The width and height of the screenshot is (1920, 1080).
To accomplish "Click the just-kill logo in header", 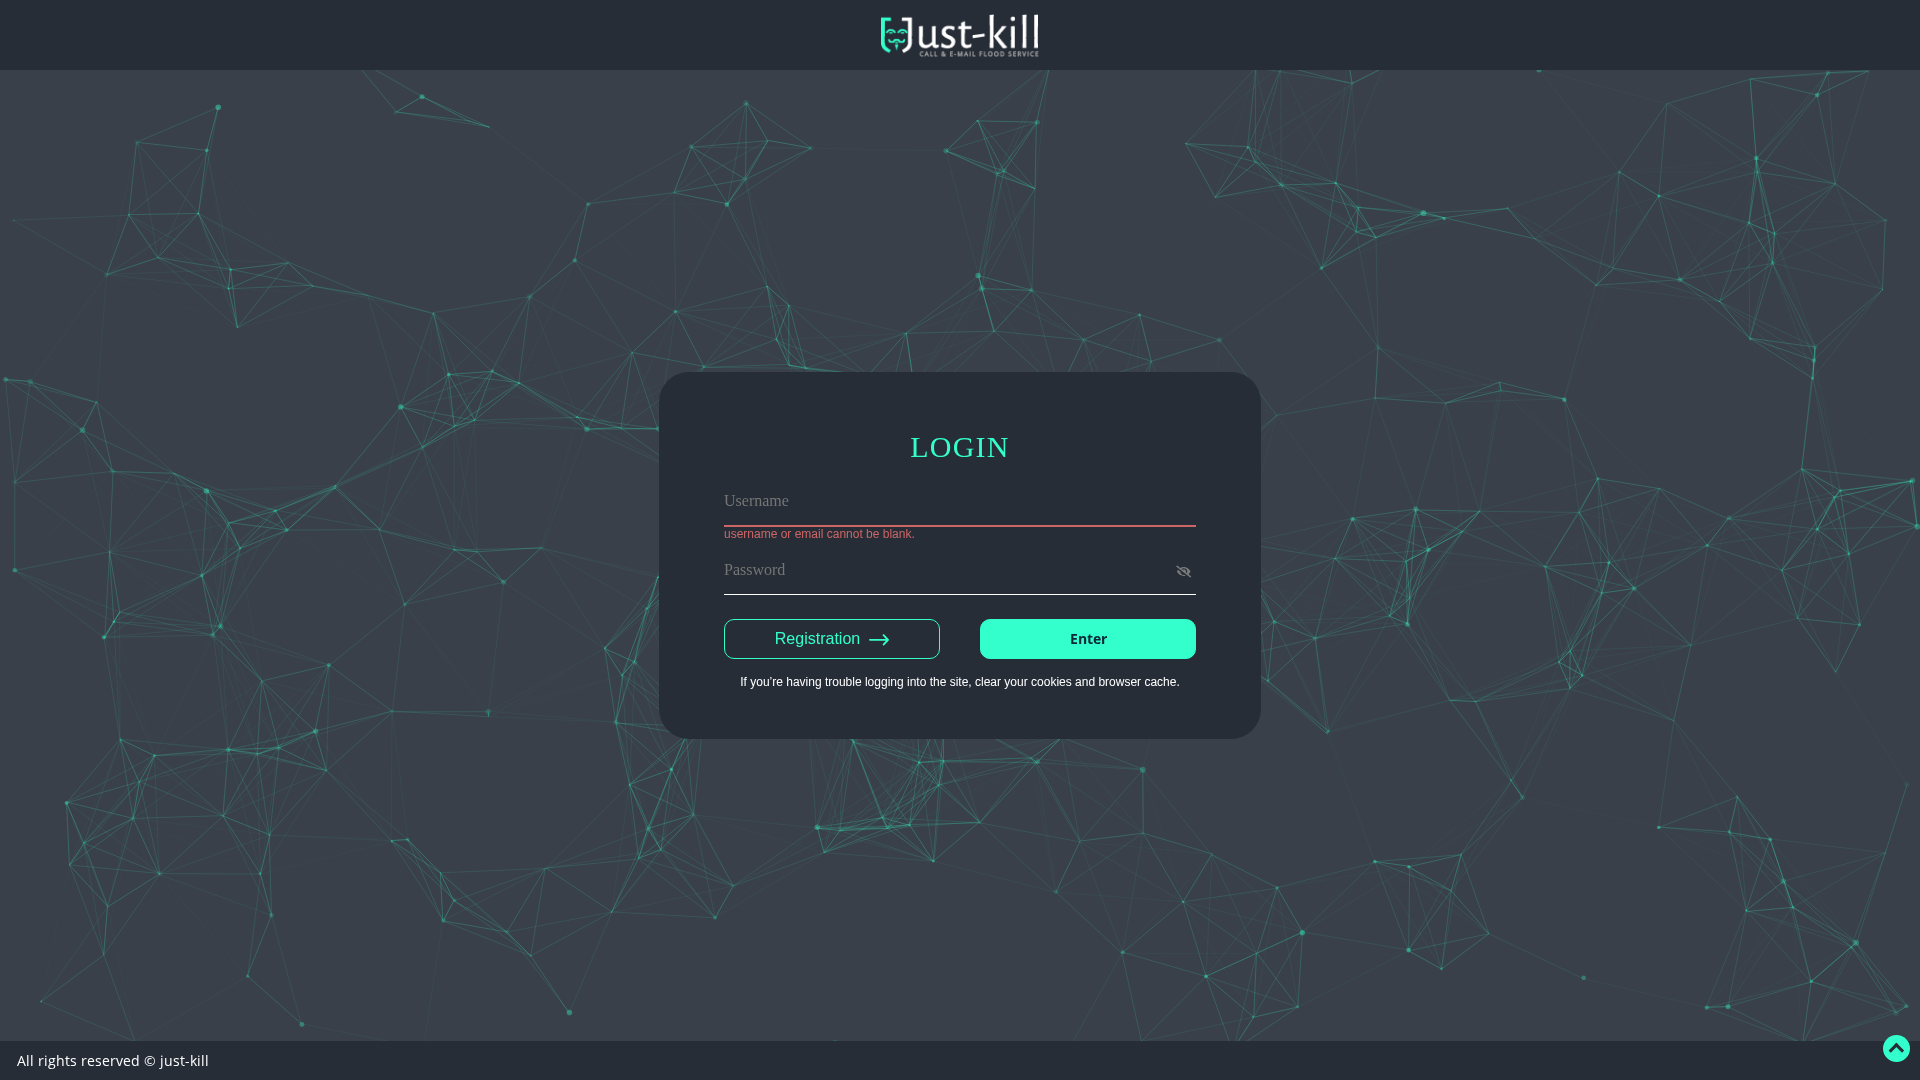I will (x=959, y=35).
